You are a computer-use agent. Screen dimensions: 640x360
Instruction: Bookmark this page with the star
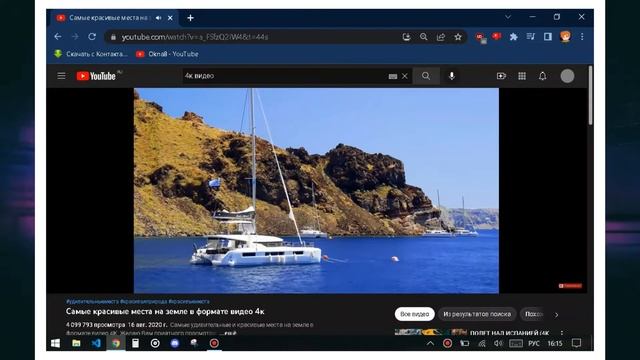pyautogui.click(x=458, y=37)
